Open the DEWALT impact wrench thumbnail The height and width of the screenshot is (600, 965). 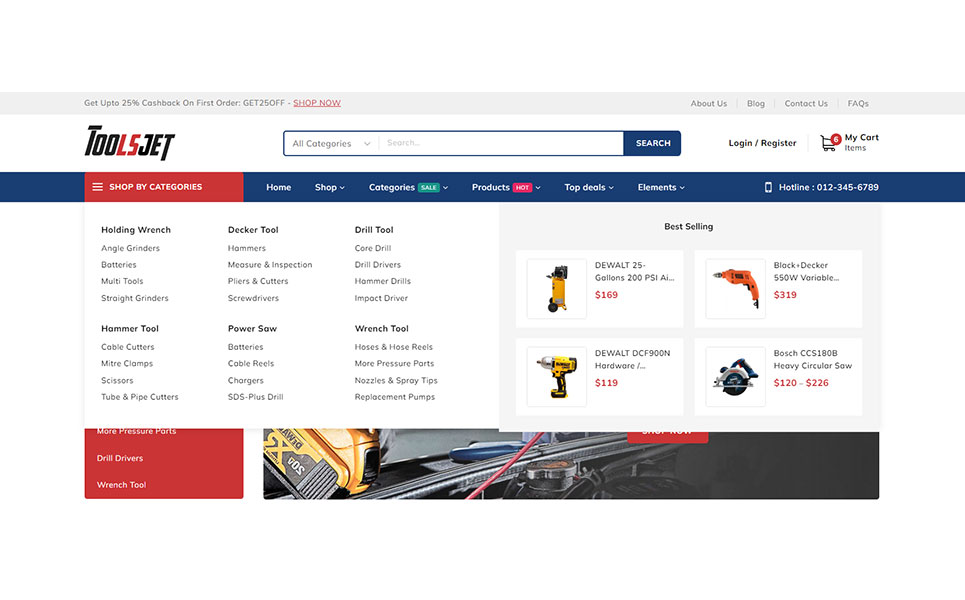pyautogui.click(x=556, y=376)
